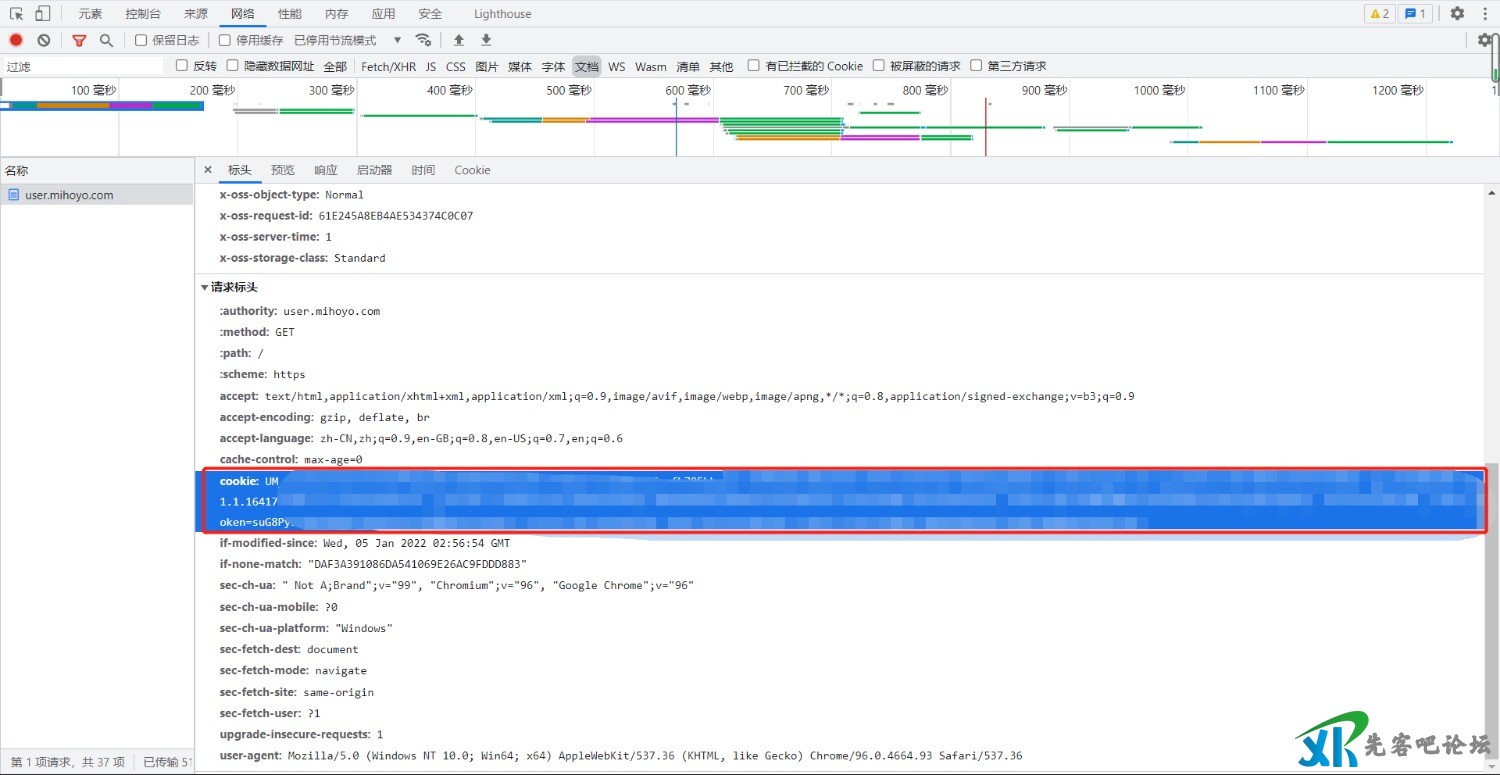Import HAR file with upload arrow
The height and width of the screenshot is (775, 1500).
459,40
